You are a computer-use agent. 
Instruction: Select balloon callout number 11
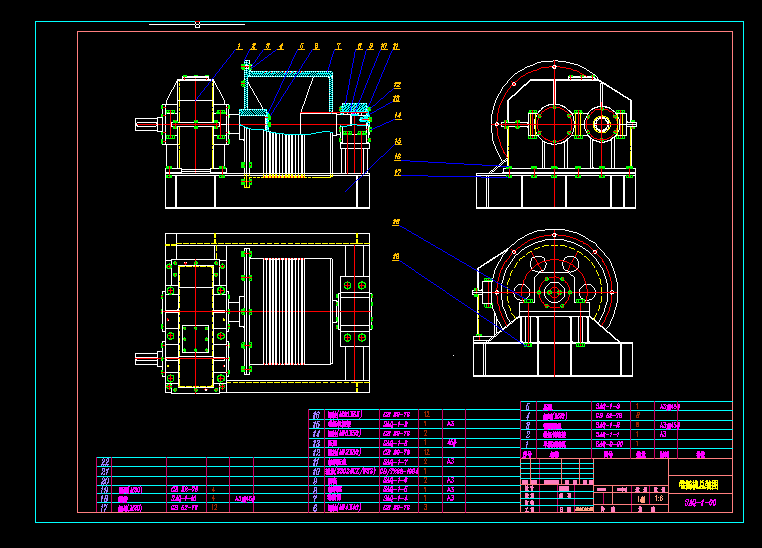[396, 47]
